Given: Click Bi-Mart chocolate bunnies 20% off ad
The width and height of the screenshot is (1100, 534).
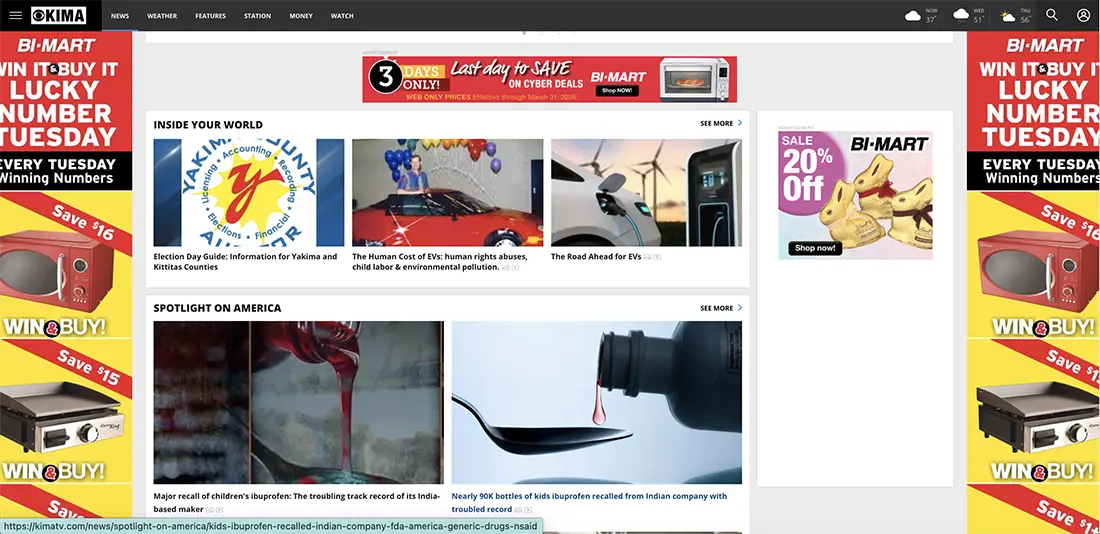Looking at the screenshot, I should tap(855, 195).
